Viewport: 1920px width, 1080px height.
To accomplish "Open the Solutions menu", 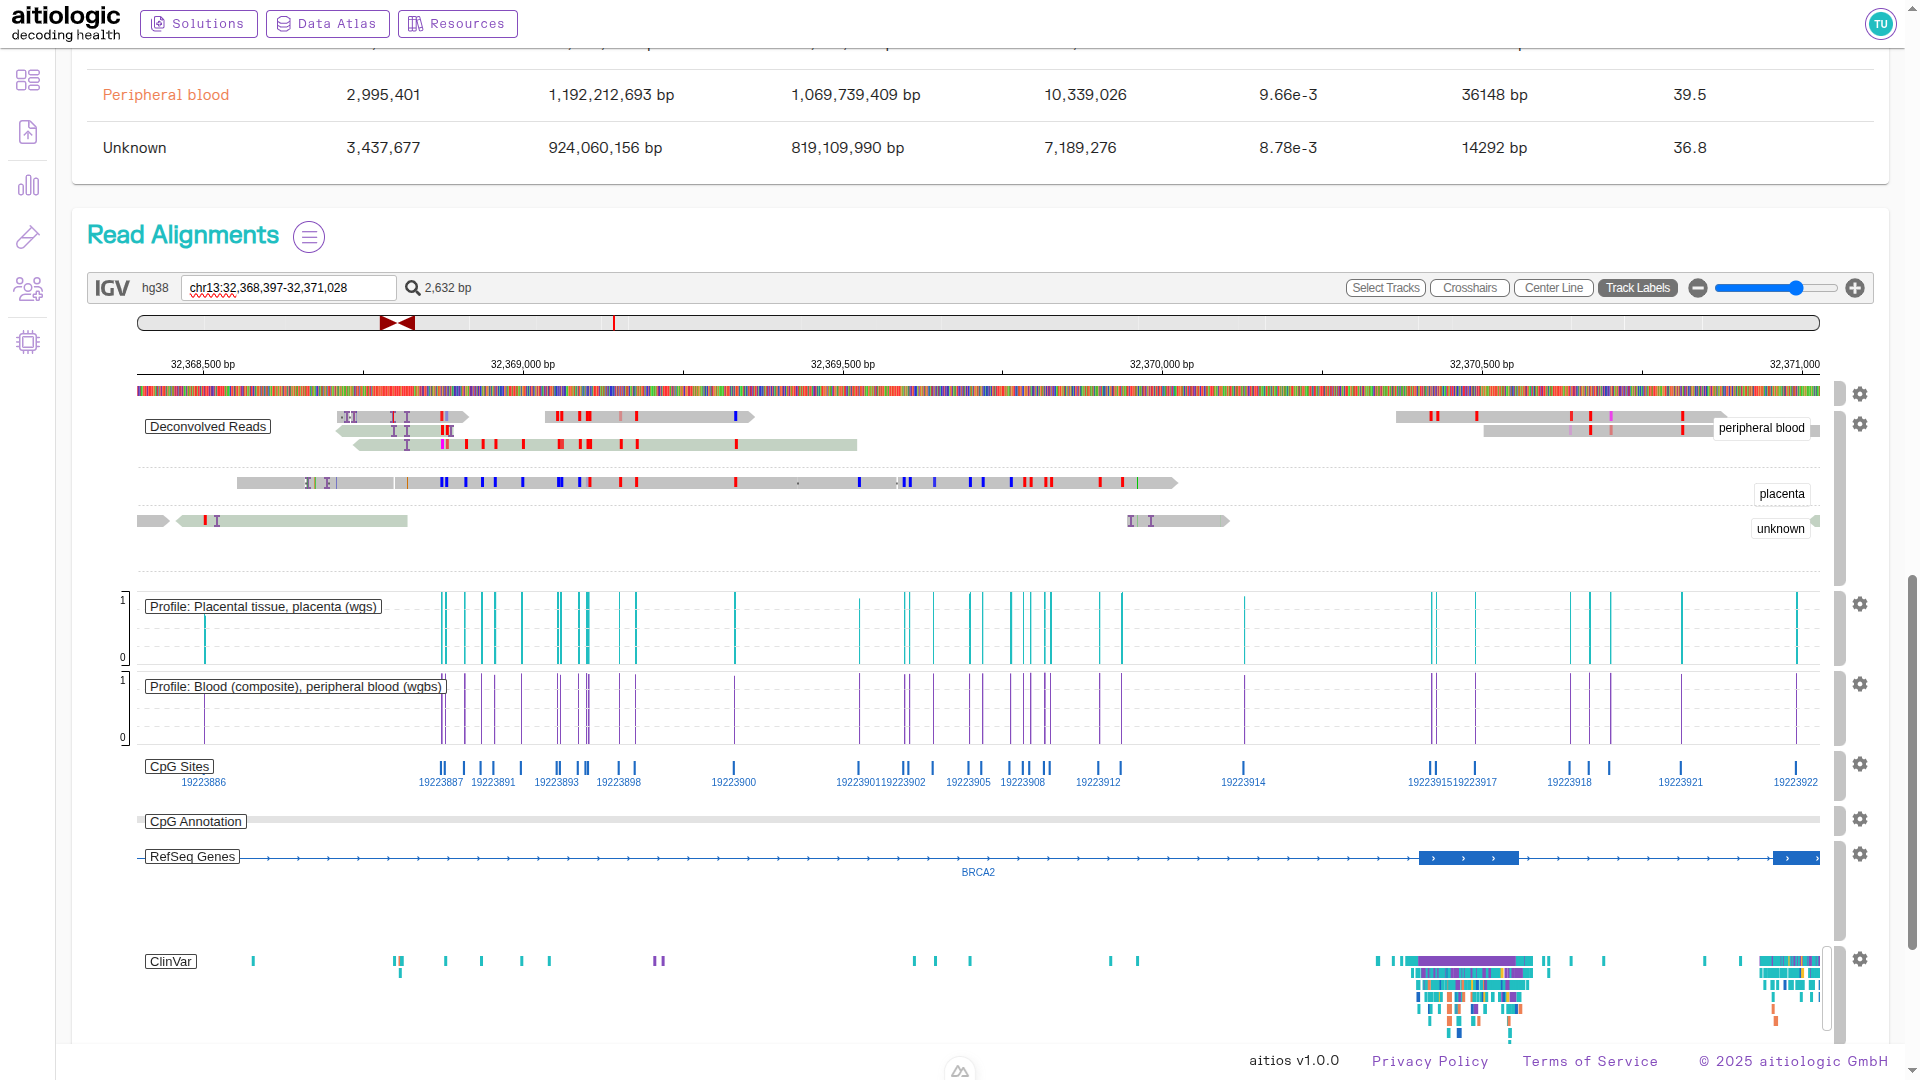I will [198, 24].
